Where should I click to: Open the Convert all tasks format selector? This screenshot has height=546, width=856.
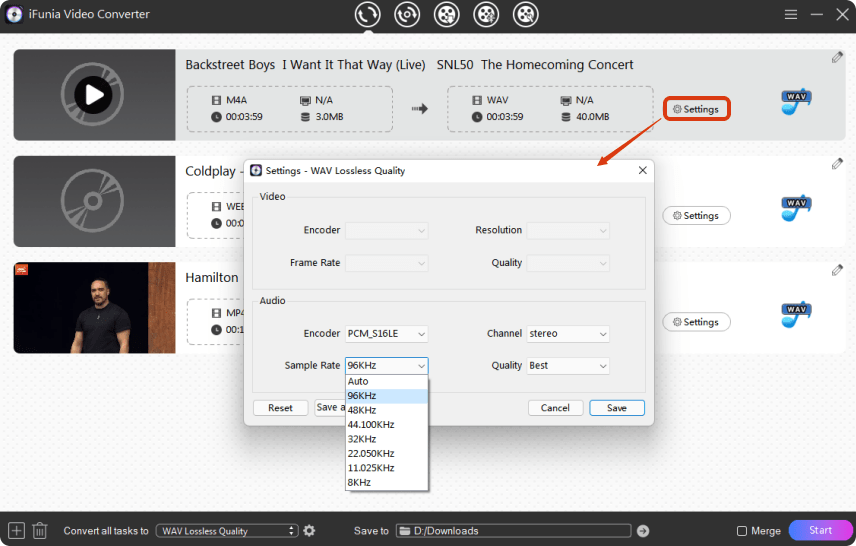[227, 531]
